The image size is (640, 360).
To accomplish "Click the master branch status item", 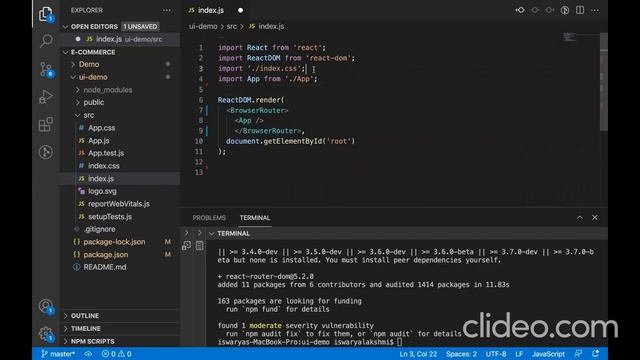I will [x=58, y=354].
